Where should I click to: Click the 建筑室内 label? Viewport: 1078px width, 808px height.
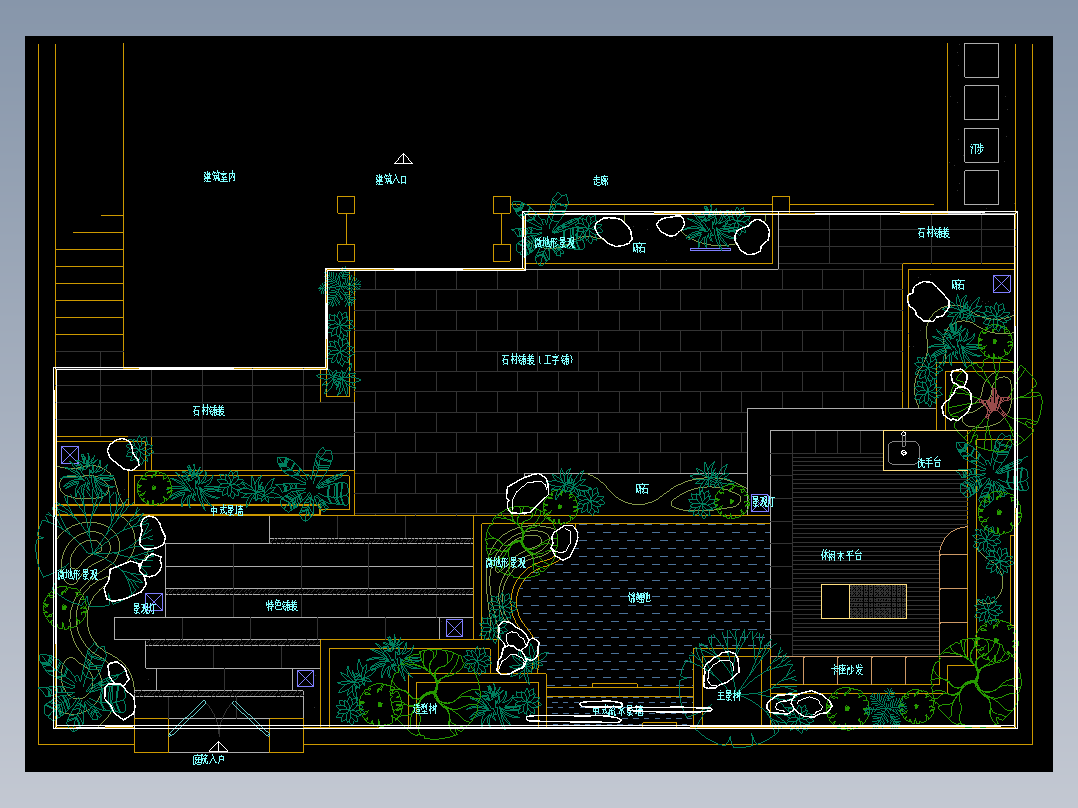point(219,177)
